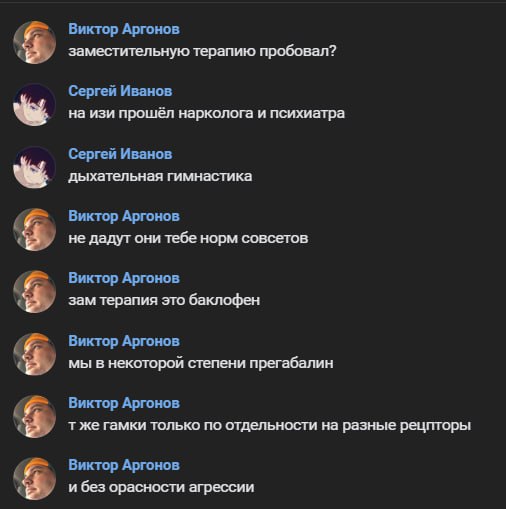Click Сергей Иванов name above дыхательная гимнастика
Image resolution: width=506 pixels, height=509 pixels.
(x=120, y=154)
